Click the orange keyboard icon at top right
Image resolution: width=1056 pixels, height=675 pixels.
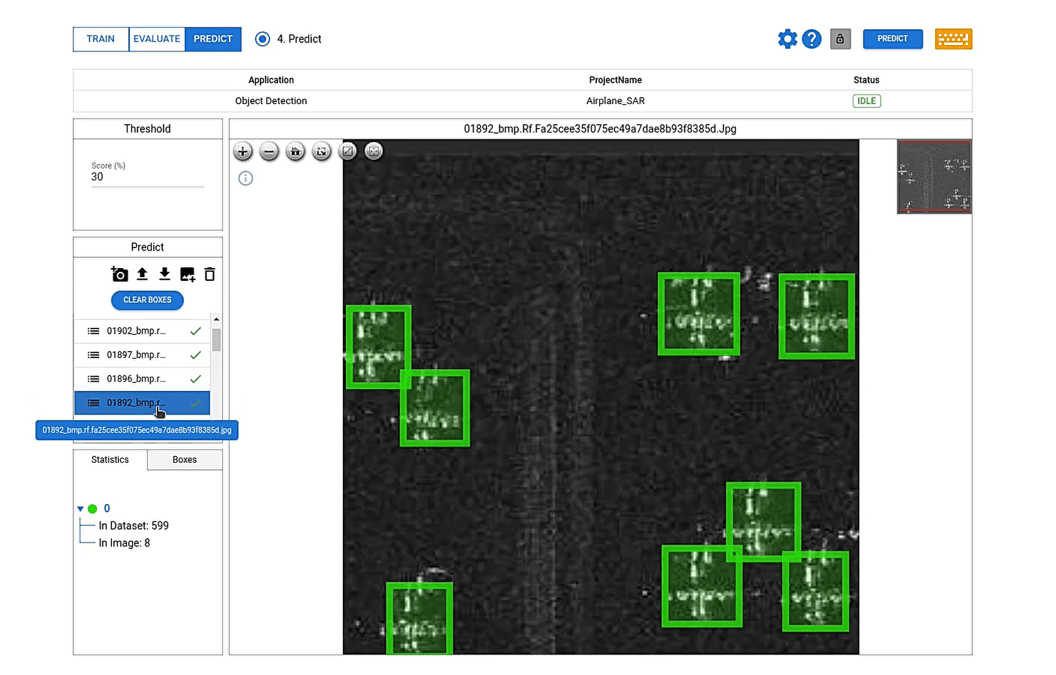[x=953, y=38]
